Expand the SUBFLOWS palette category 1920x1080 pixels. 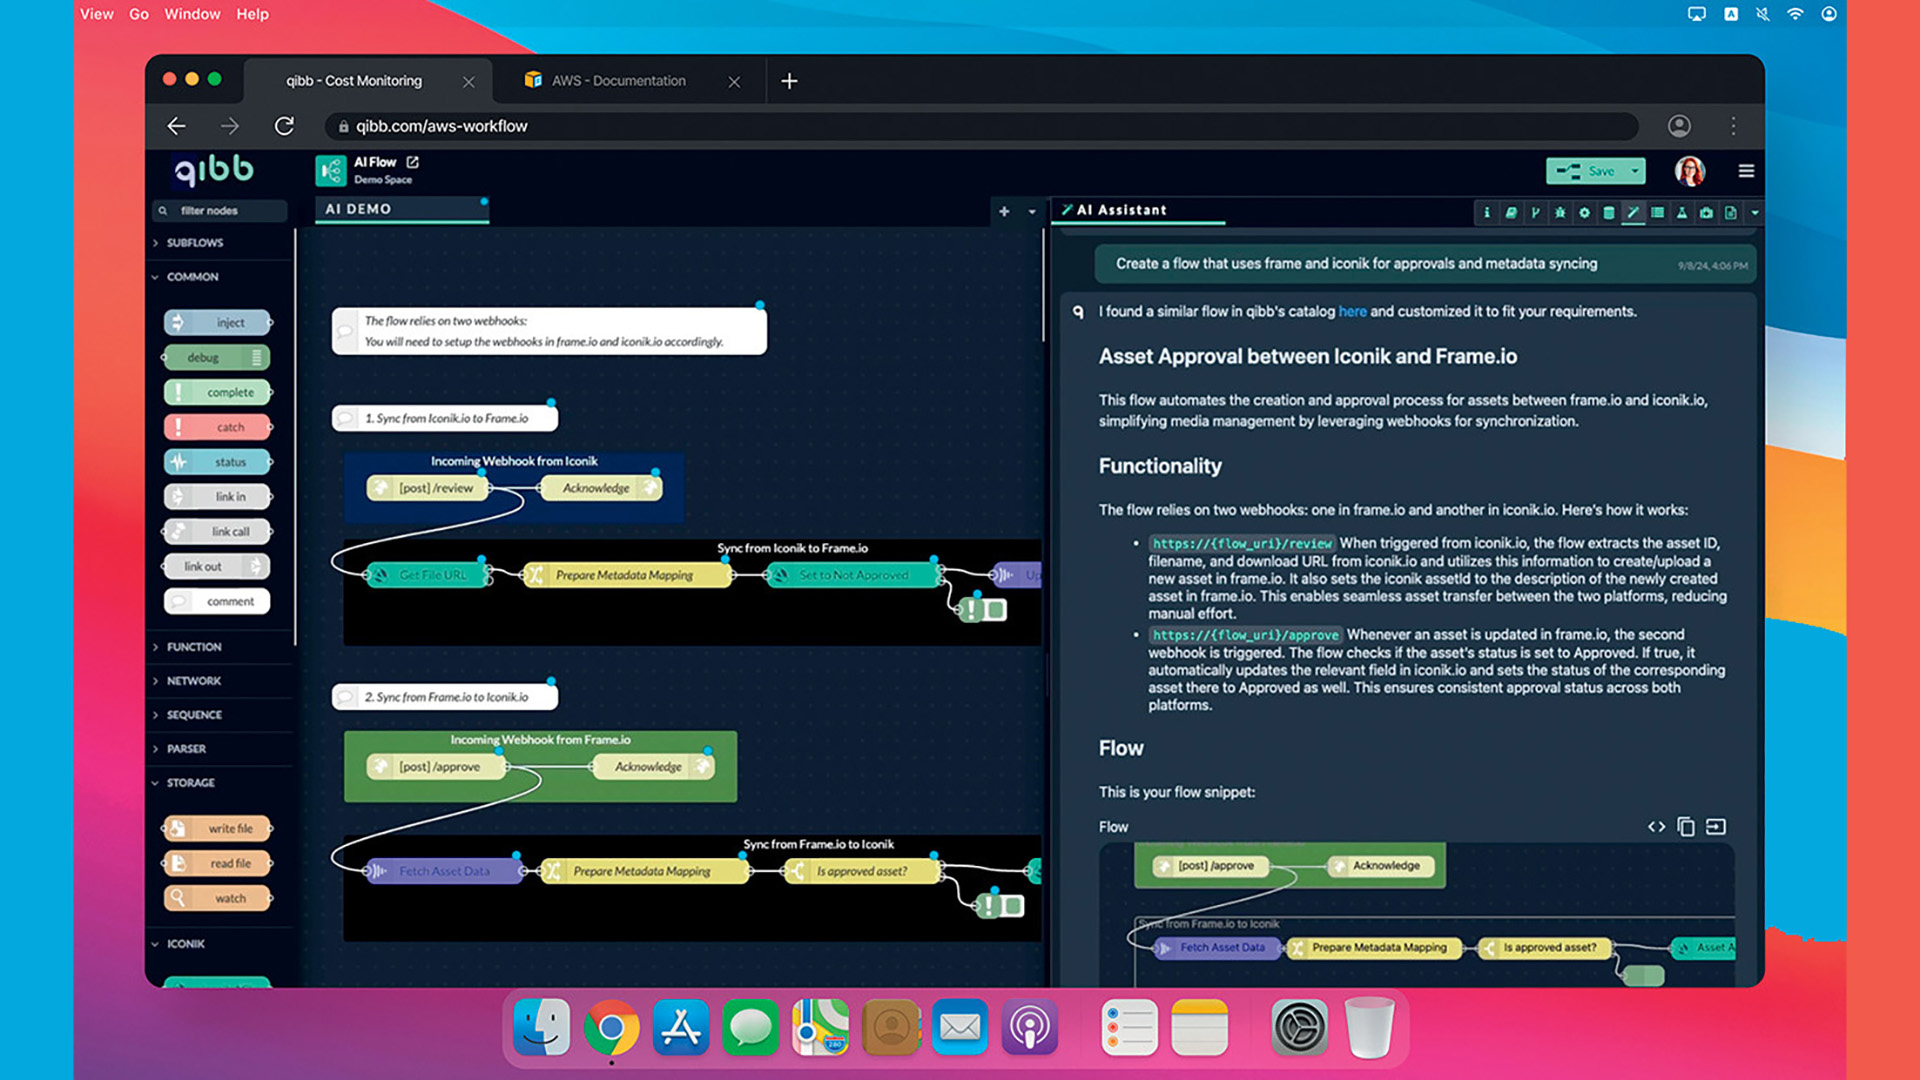pyautogui.click(x=195, y=243)
